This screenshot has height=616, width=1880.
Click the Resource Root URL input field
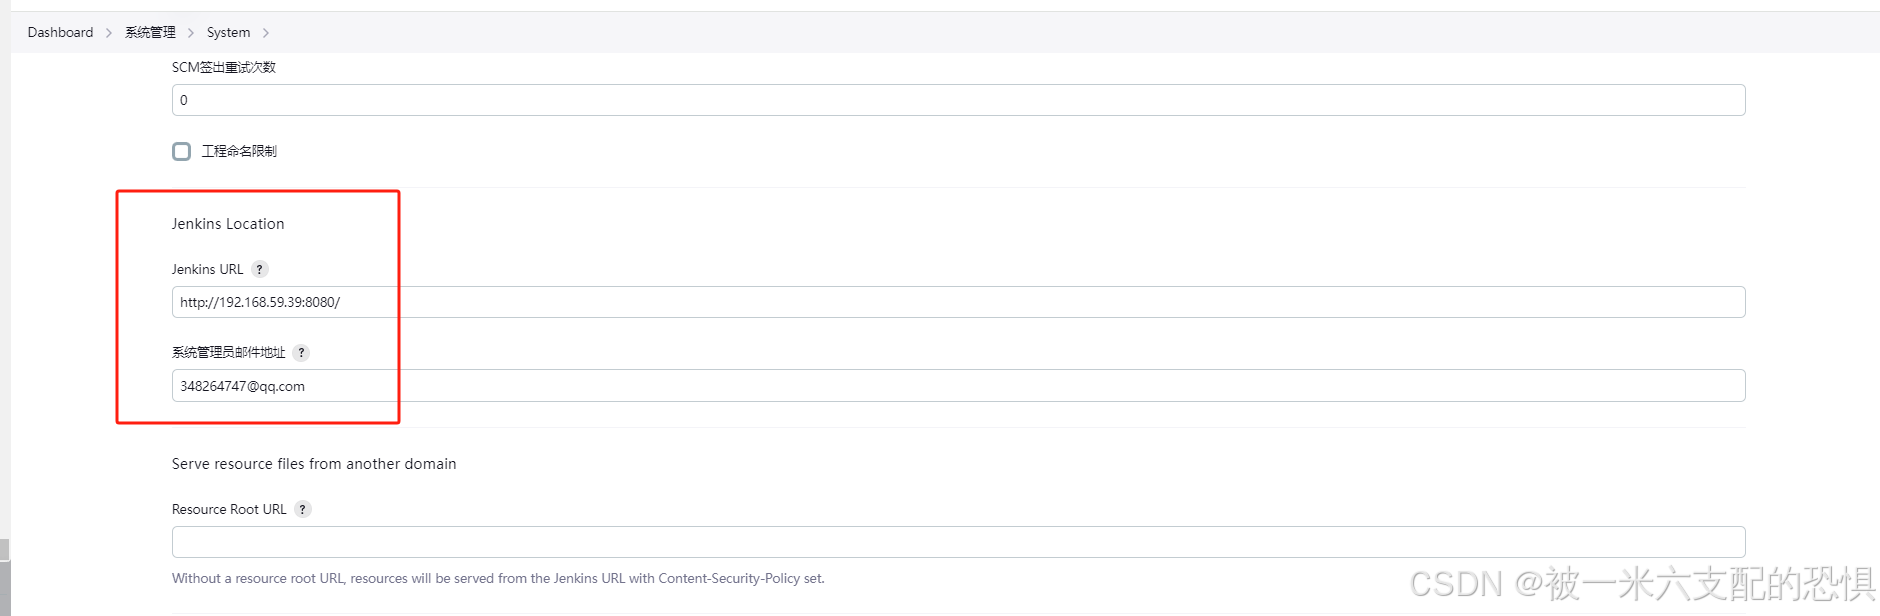958,542
